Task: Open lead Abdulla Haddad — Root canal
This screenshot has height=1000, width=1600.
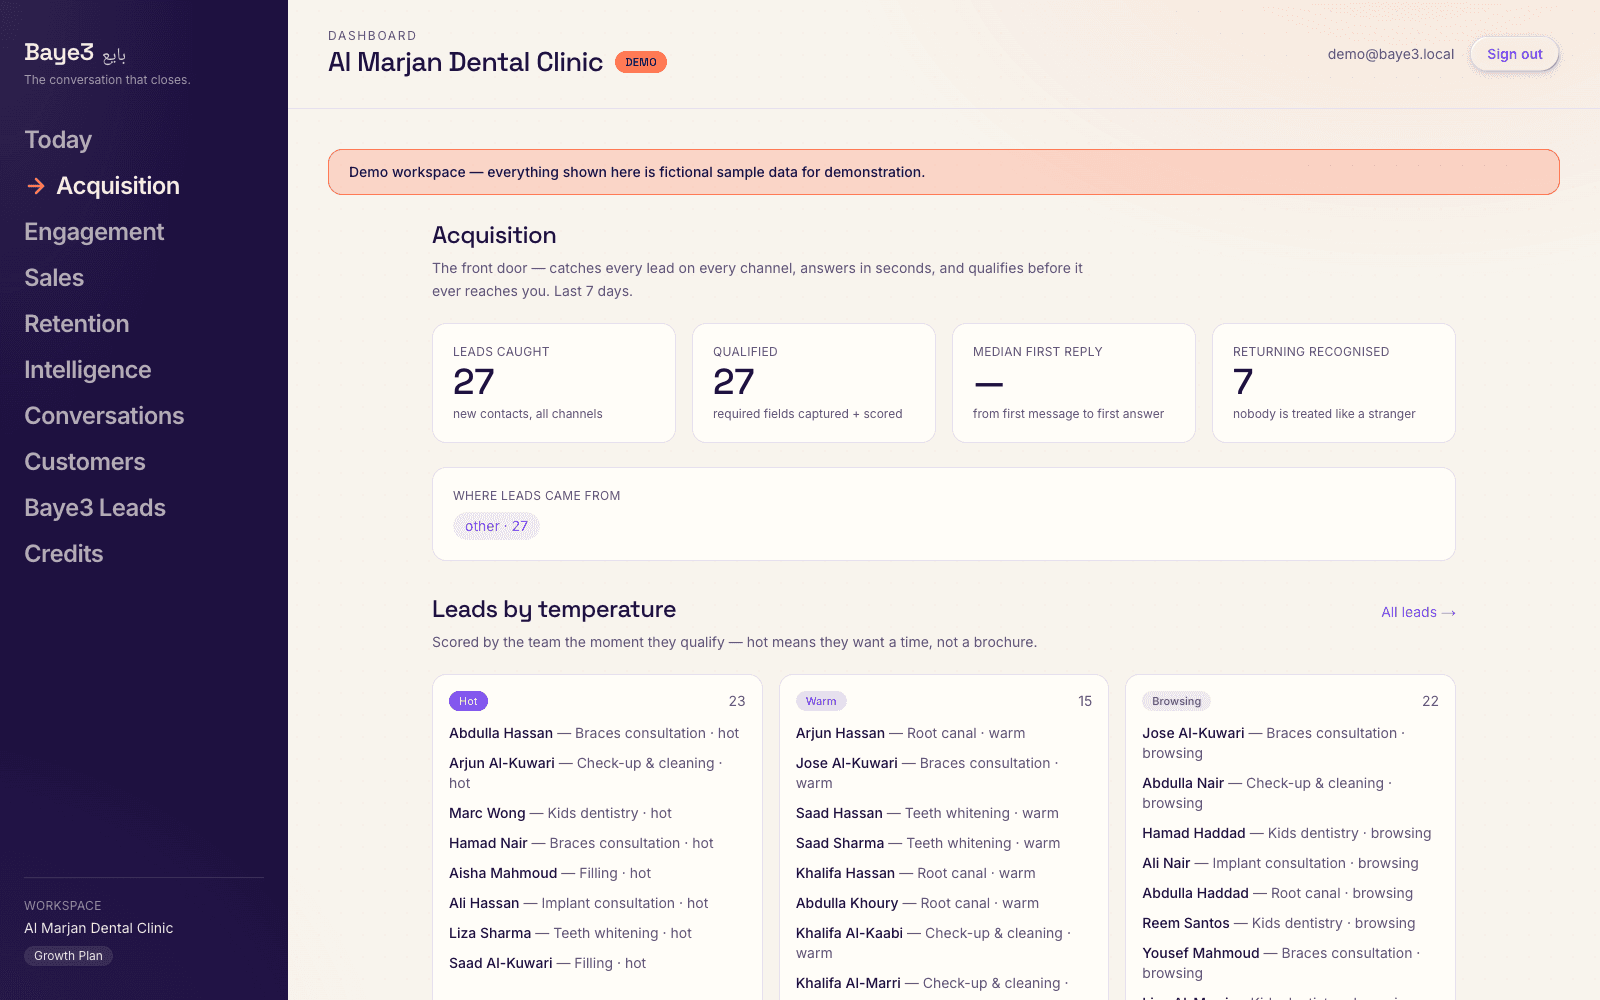Action: [1277, 893]
